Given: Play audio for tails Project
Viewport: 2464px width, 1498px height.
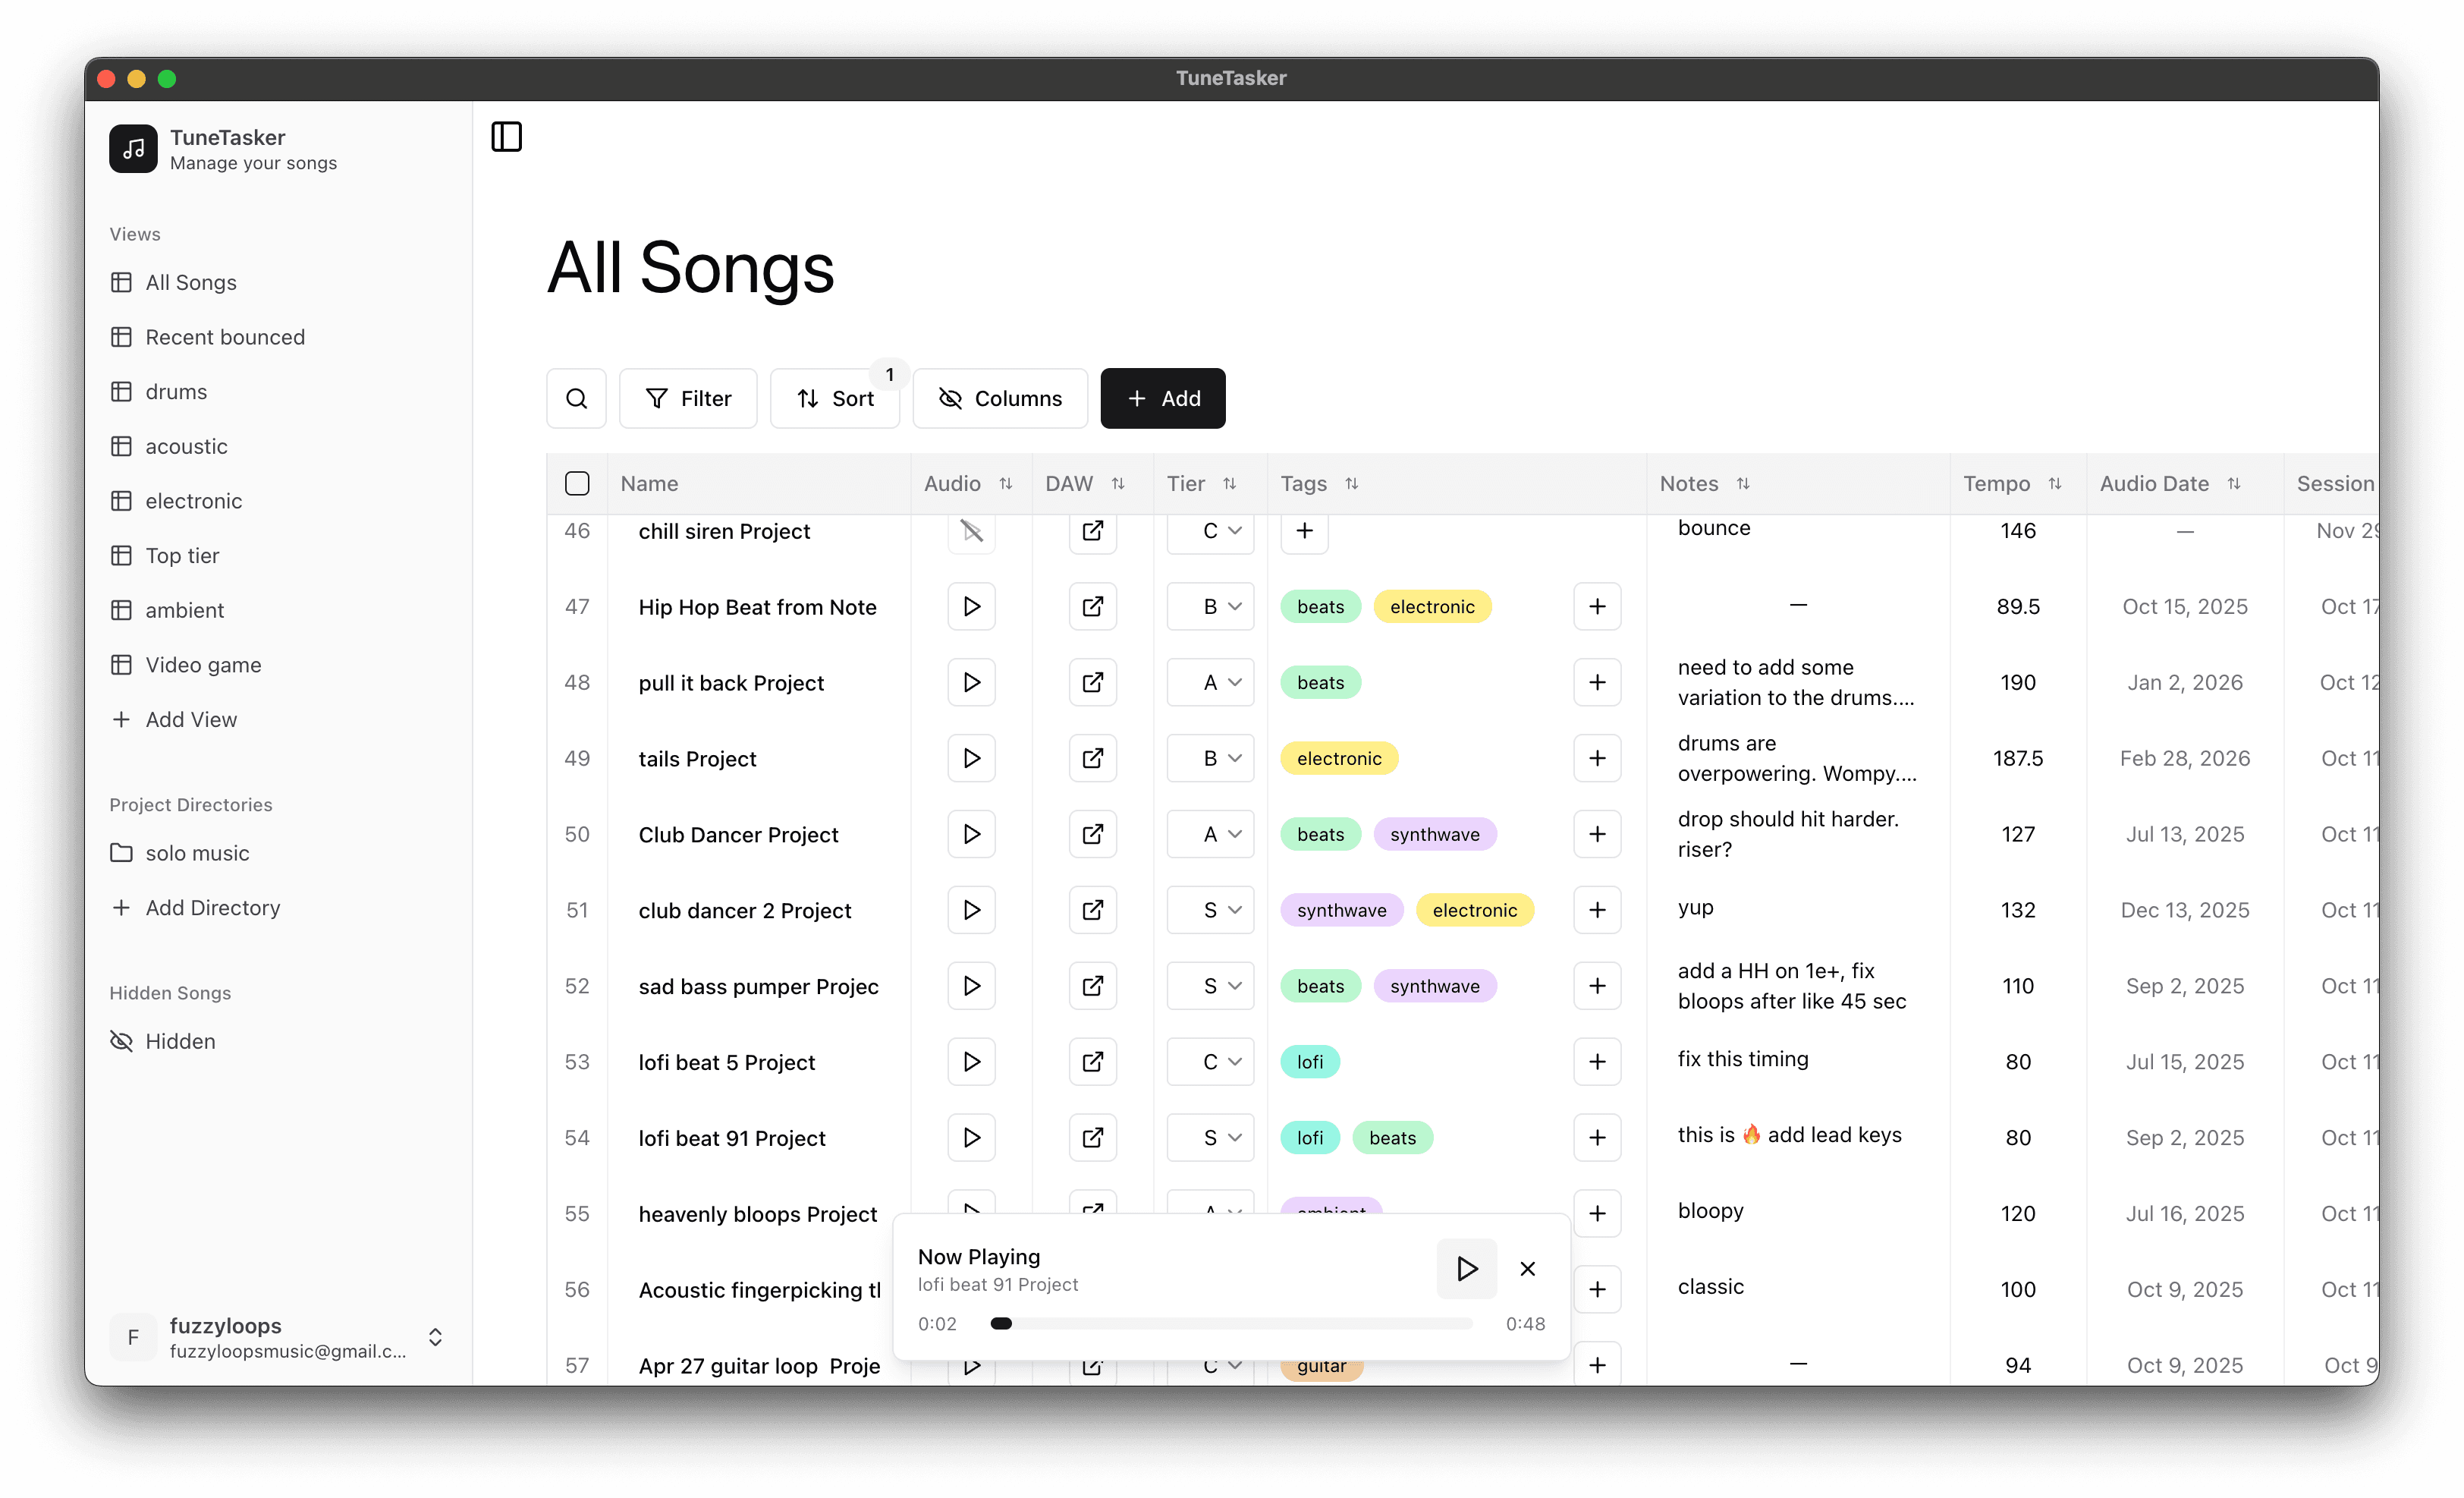Looking at the screenshot, I should [971, 758].
